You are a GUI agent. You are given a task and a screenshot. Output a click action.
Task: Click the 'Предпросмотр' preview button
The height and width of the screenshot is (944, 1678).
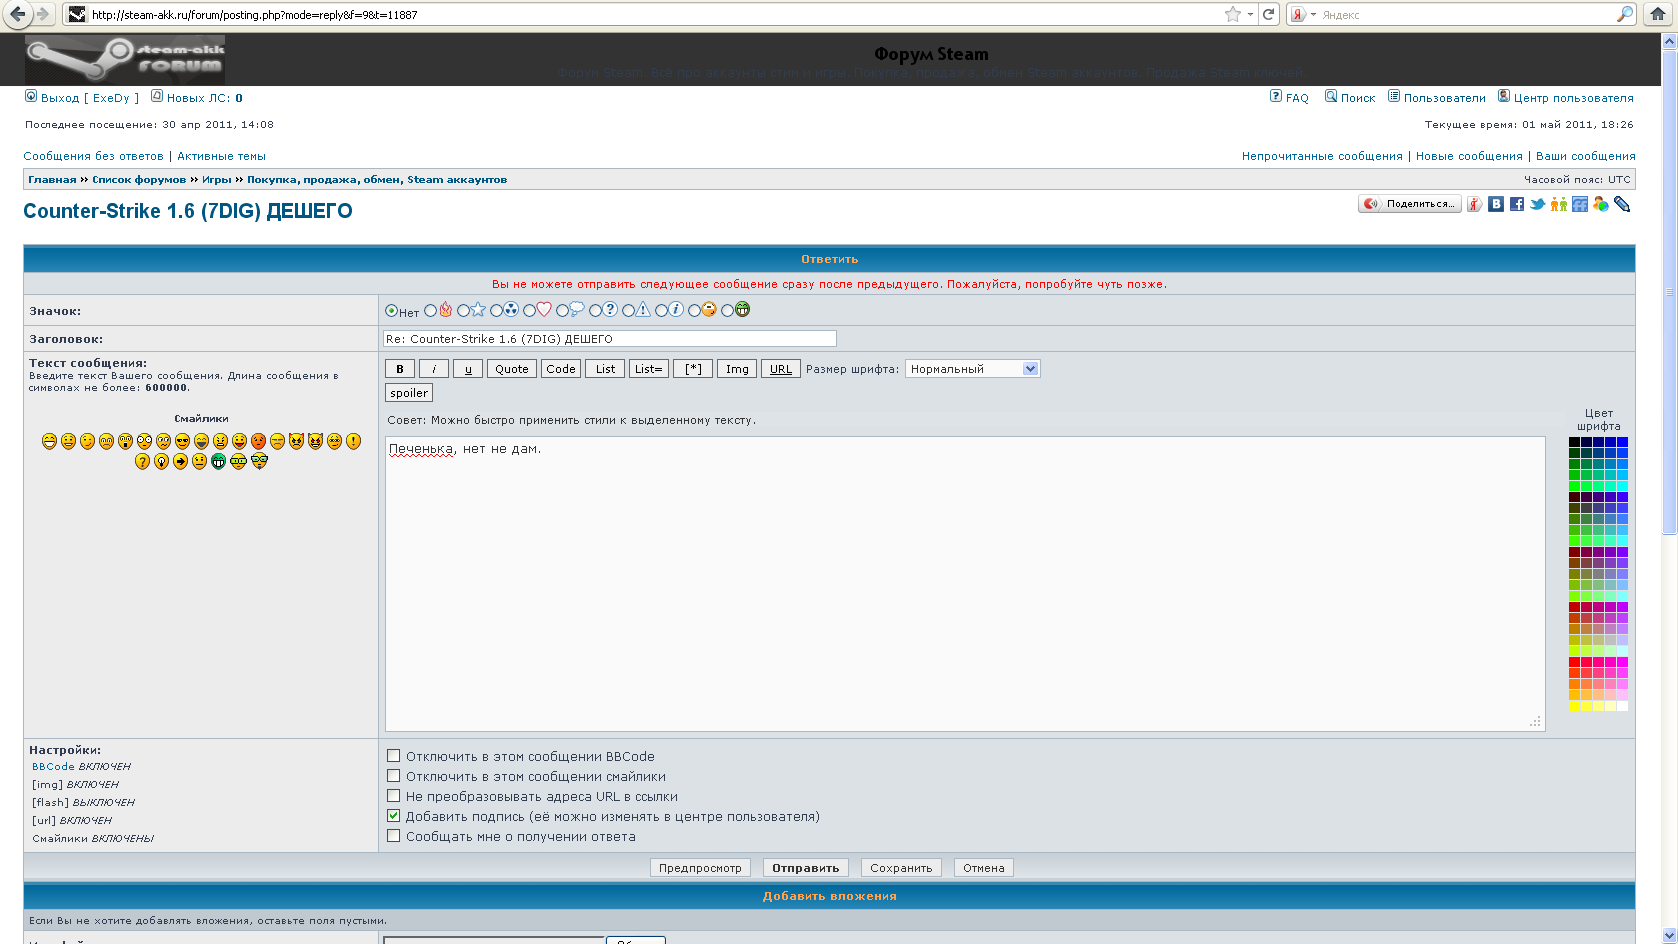(x=700, y=868)
